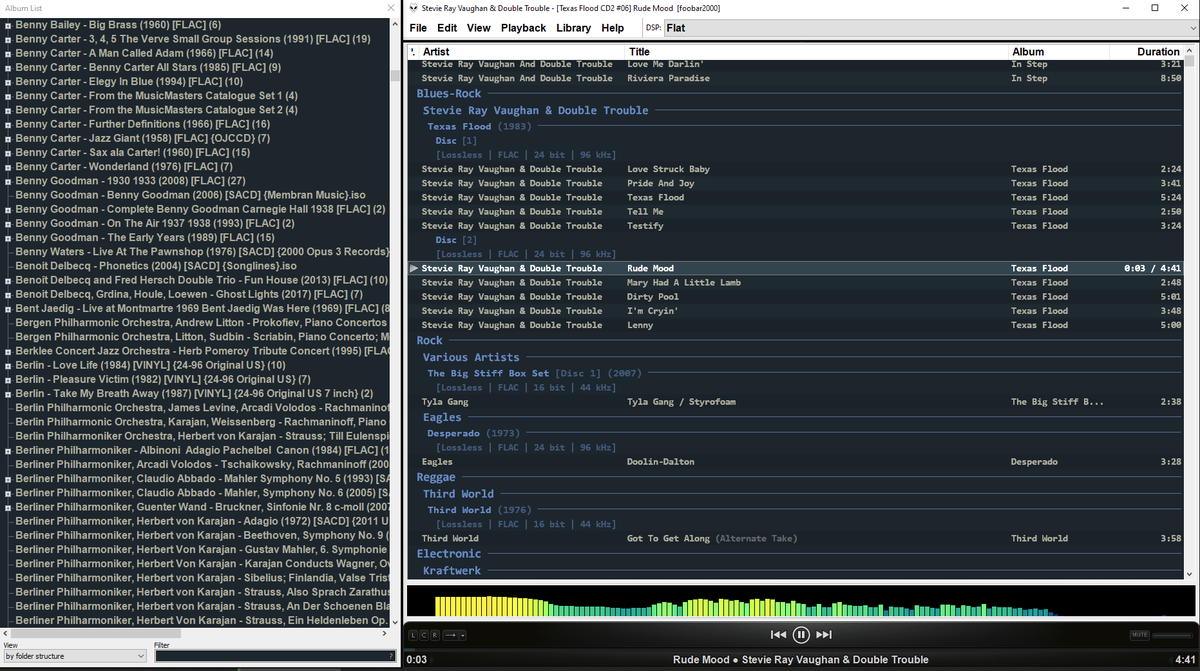Click the foobar2000 title bar icon

point(413,8)
